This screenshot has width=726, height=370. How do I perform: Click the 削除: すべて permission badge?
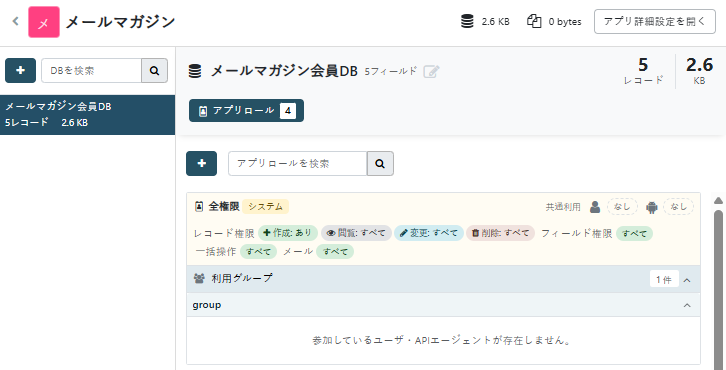(501, 233)
